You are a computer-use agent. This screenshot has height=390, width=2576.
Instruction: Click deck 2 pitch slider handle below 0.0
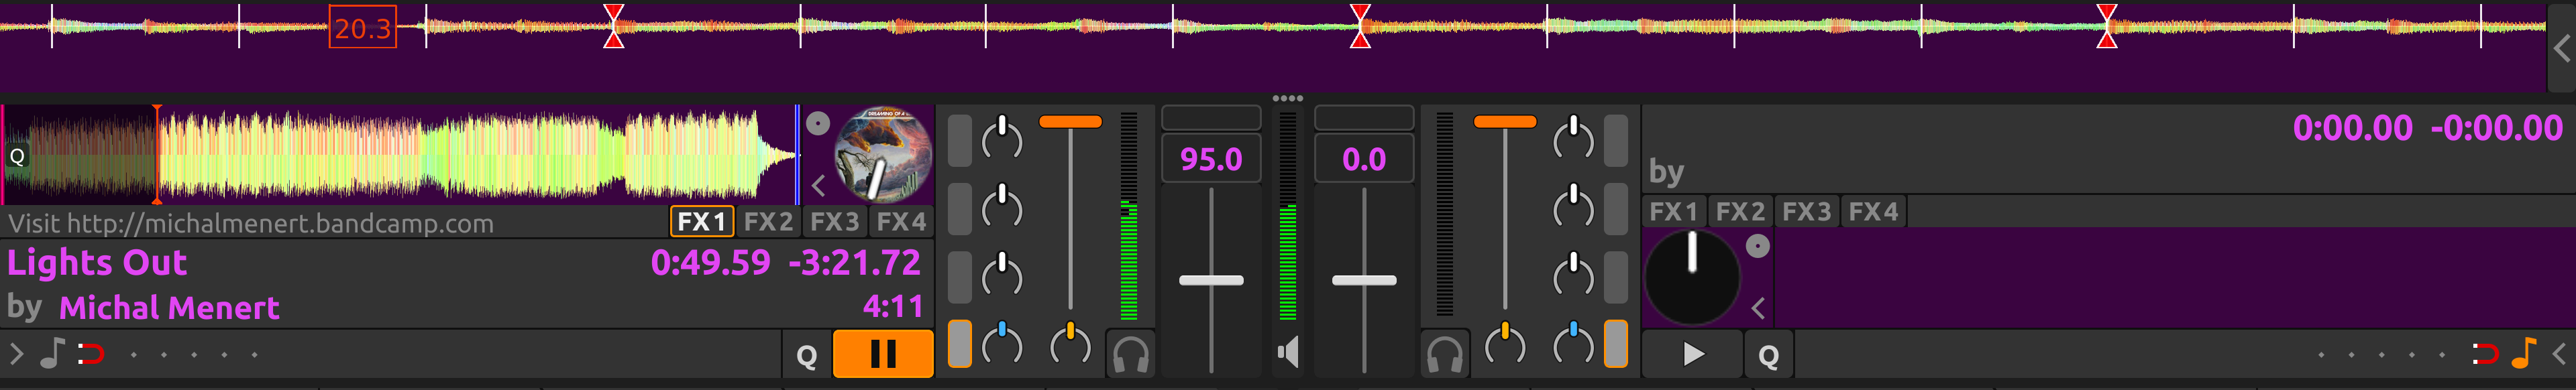[1364, 280]
